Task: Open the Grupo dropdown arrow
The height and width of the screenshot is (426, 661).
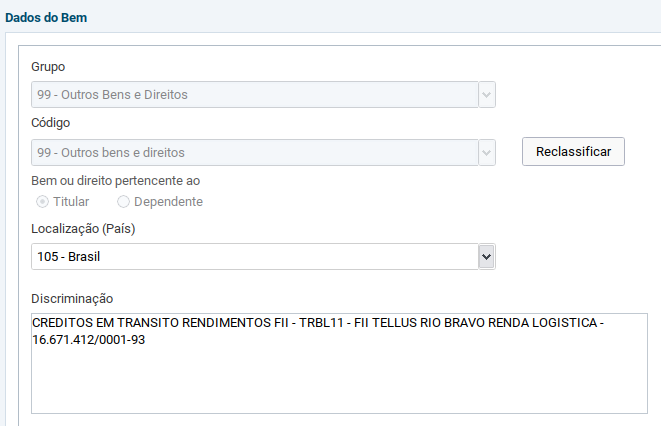Action: [x=487, y=95]
